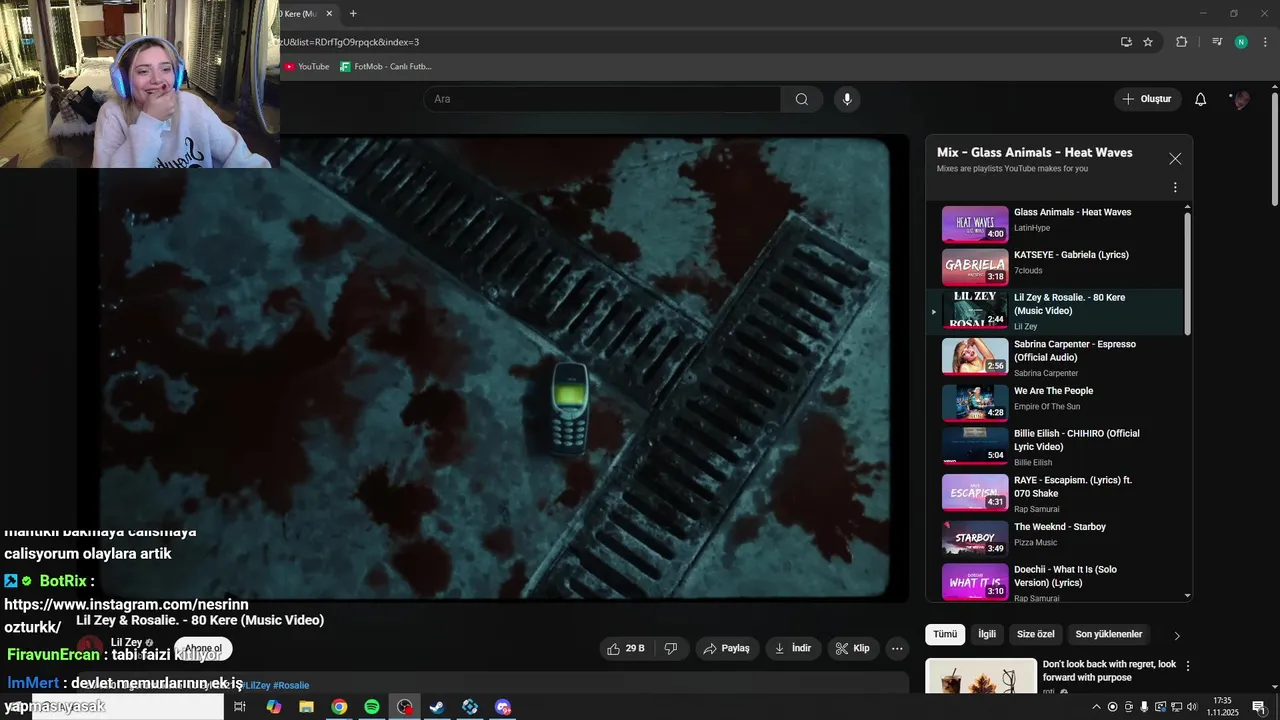Open the YouTube account avatar menu
This screenshot has width=1280, height=720.
point(1241,99)
